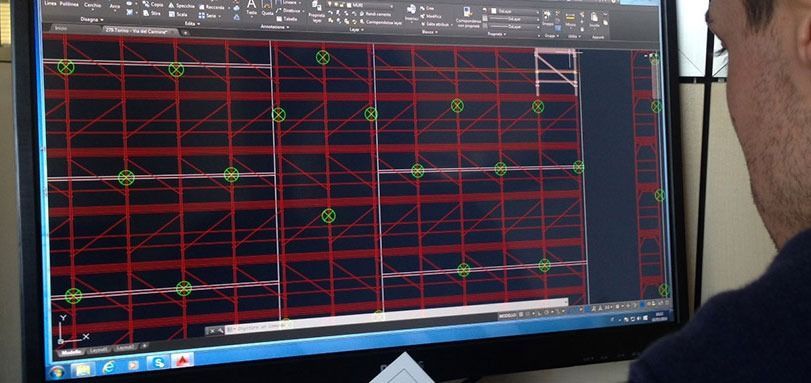Screen dimensions: 811x383
Task: Open the Windows Start menu
Action: pyautogui.click(x=57, y=372)
